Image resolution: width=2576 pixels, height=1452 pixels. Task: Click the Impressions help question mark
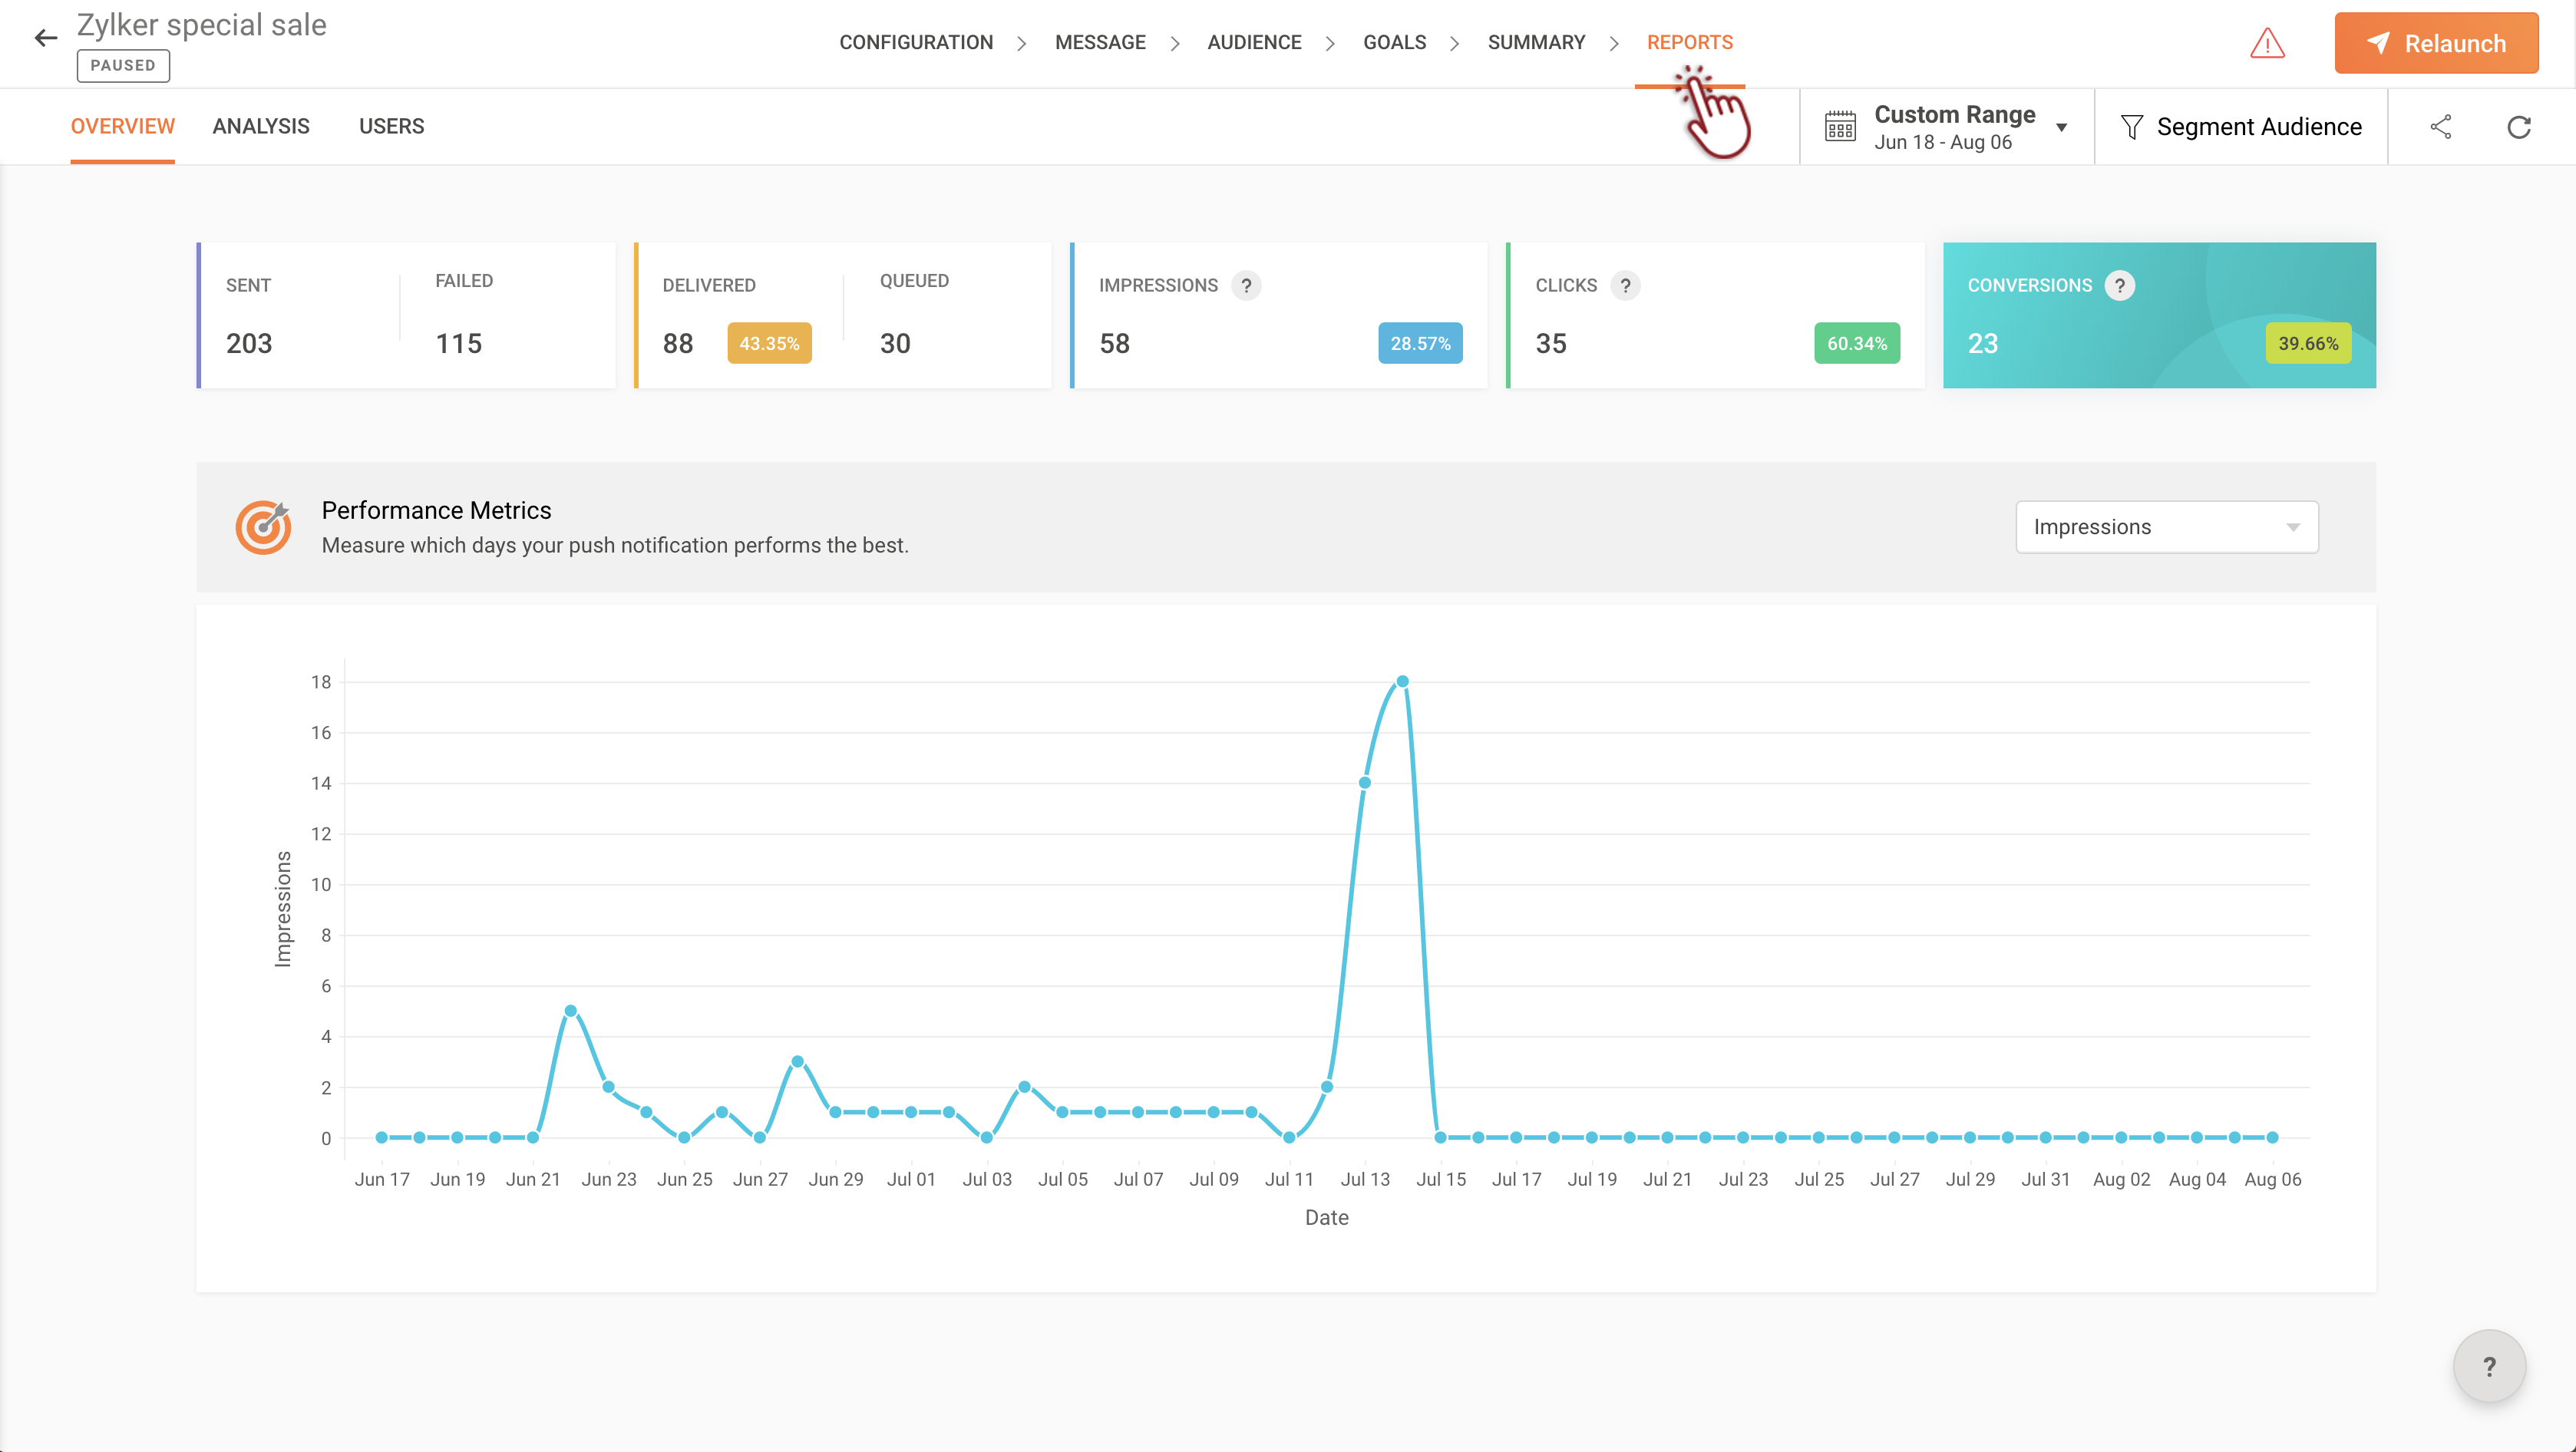tap(1246, 286)
